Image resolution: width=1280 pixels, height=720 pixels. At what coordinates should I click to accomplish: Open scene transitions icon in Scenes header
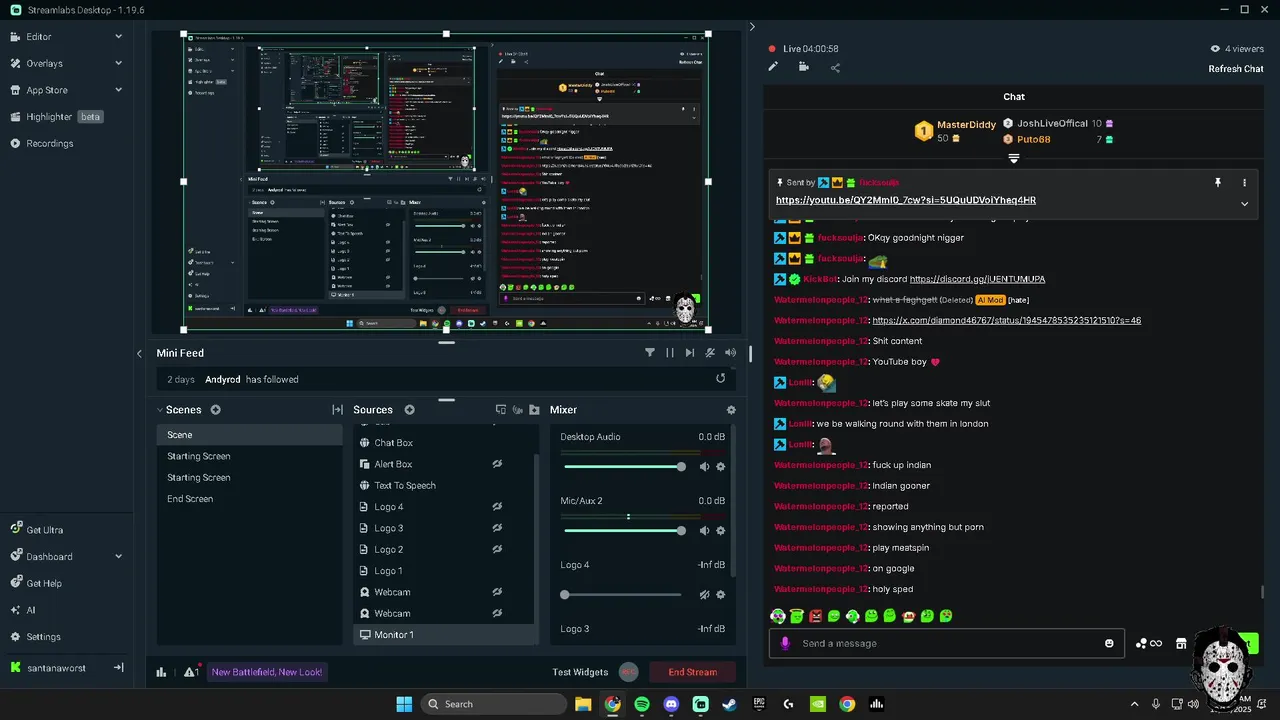[338, 410]
